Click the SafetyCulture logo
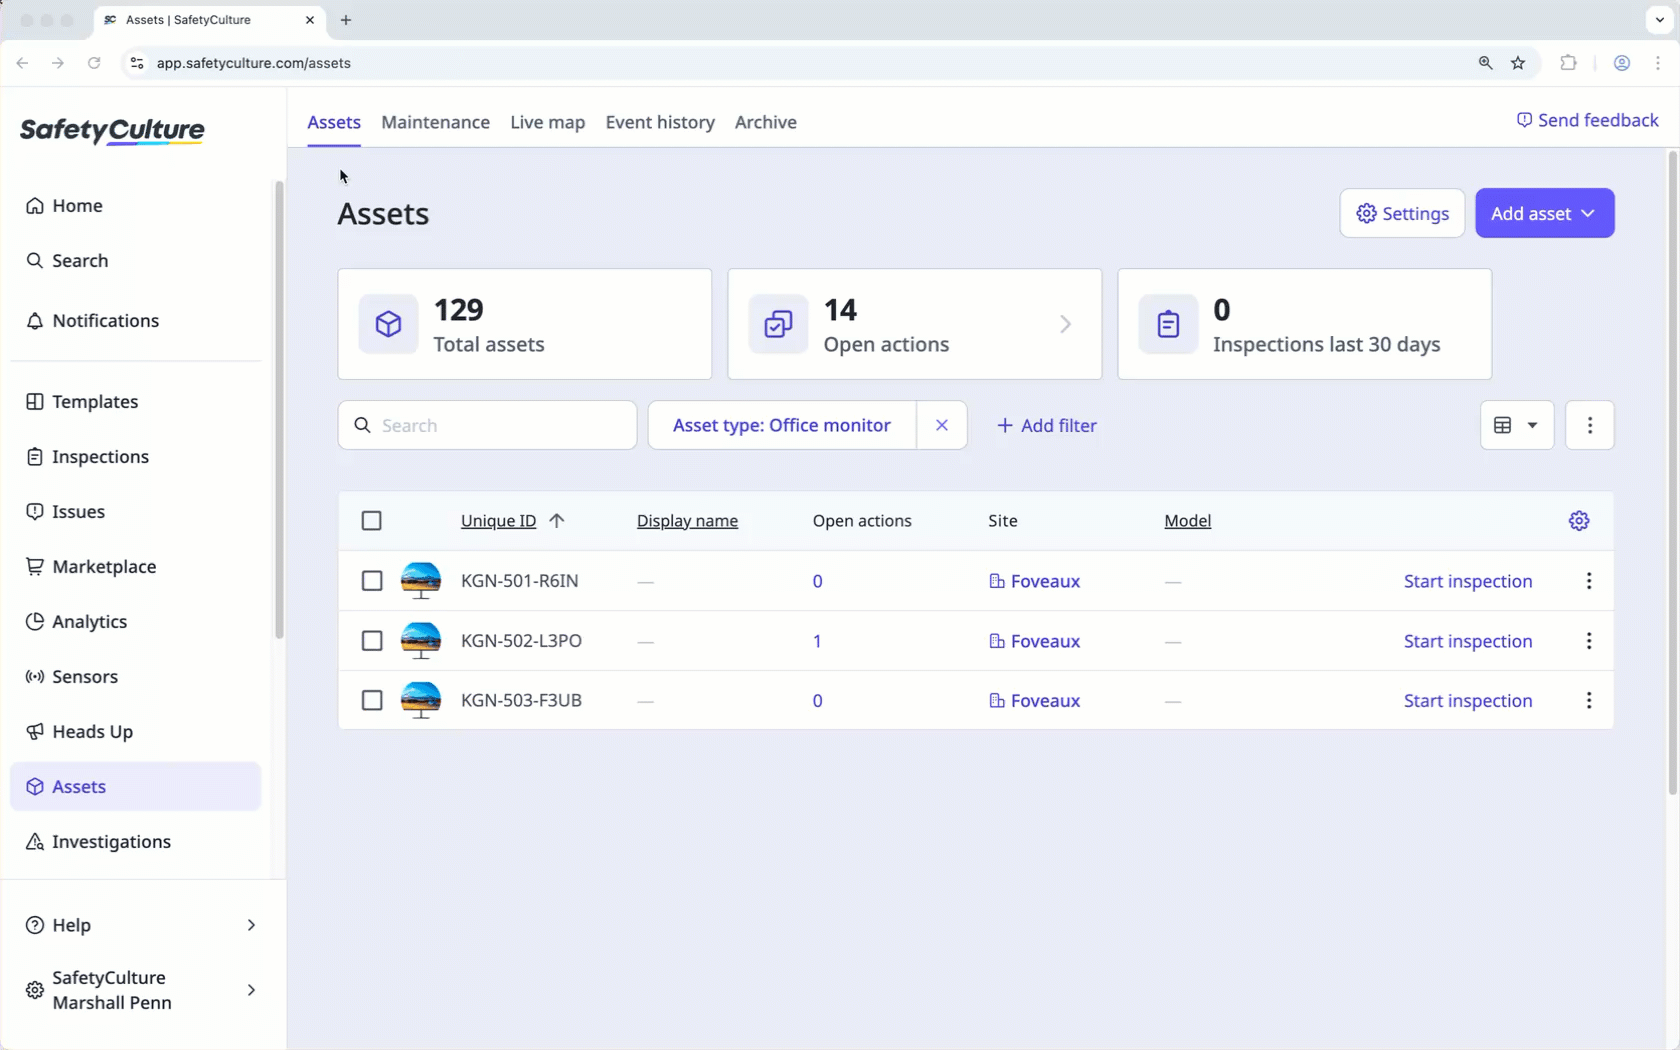Screen dimensions: 1680x1050 (112, 131)
